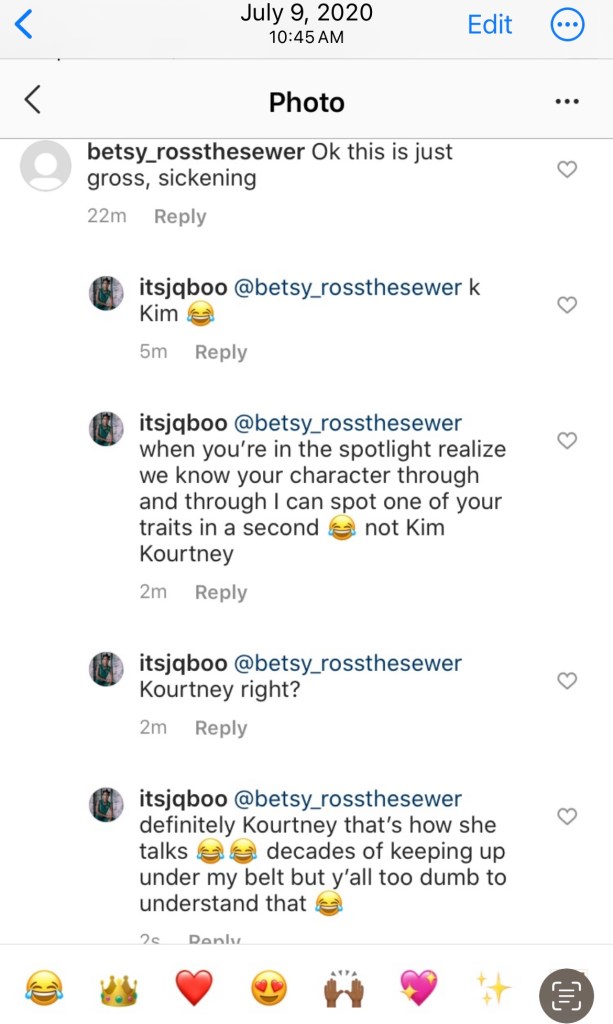Insert the red heart emoji reaction
613x1024 pixels.
pos(194,989)
